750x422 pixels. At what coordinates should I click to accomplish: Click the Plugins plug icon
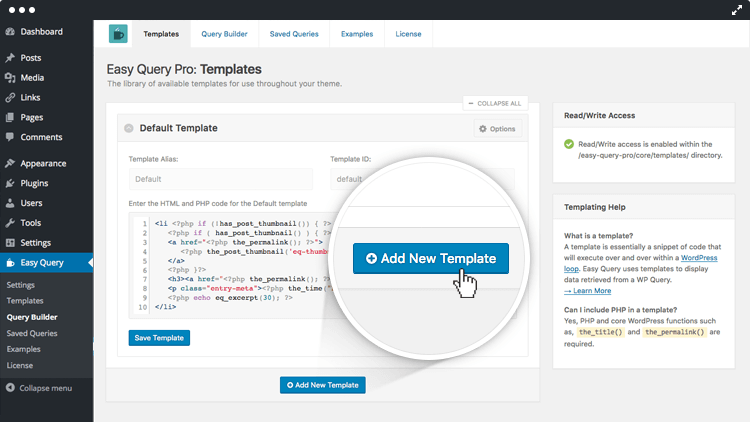pos(10,183)
